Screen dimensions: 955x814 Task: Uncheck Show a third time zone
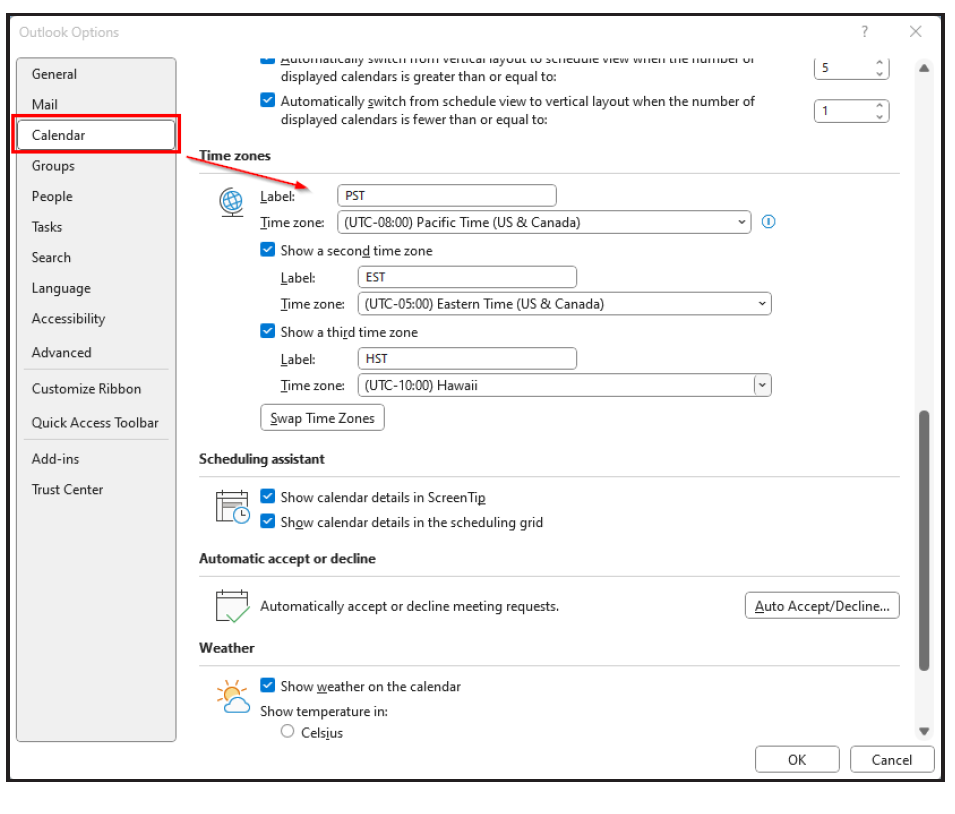pos(267,331)
